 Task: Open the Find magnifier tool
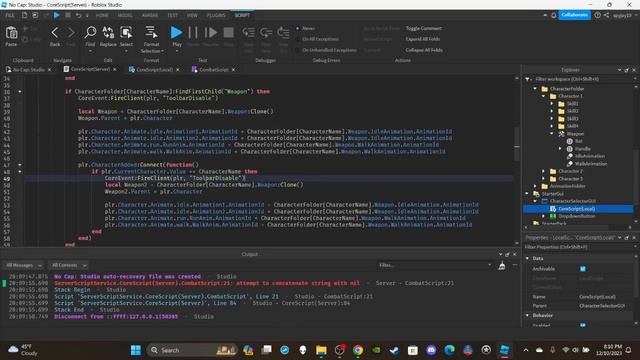(x=90, y=33)
